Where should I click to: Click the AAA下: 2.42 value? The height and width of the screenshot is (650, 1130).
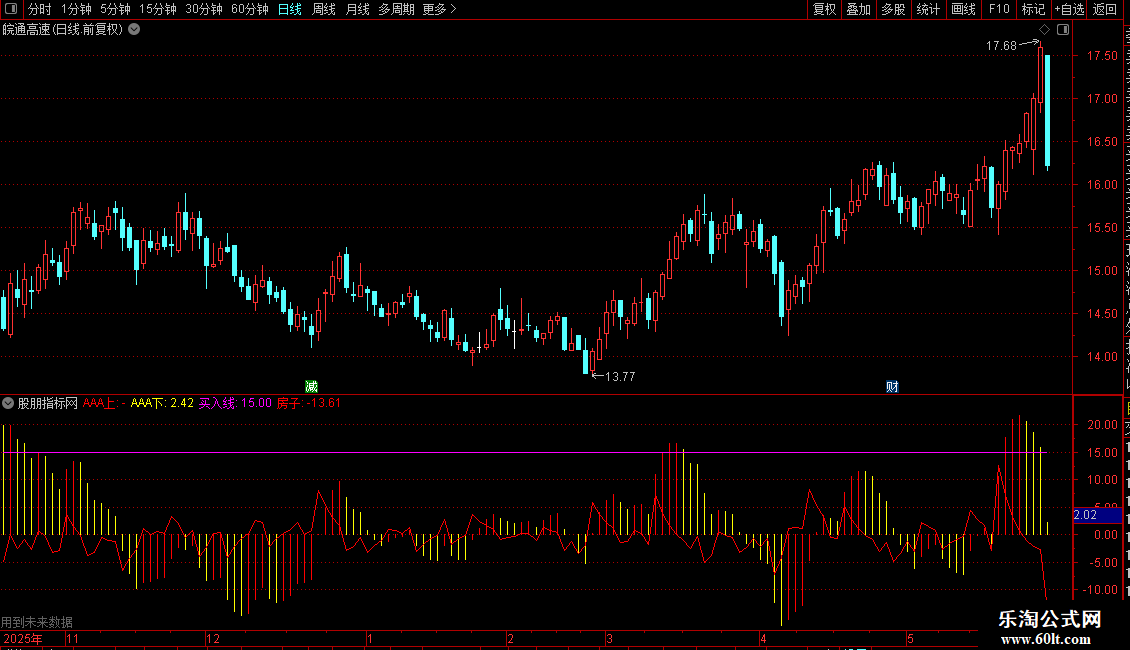[x=162, y=404]
